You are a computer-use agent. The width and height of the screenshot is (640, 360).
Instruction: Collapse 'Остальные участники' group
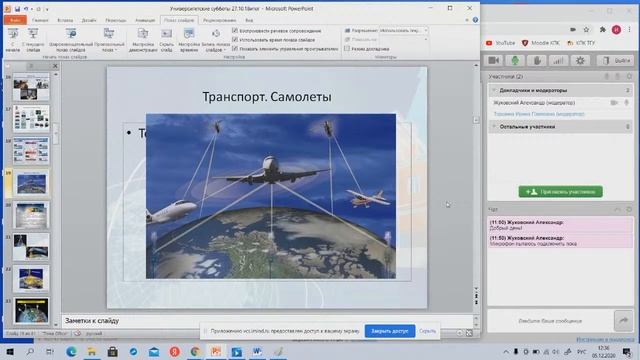[494, 127]
